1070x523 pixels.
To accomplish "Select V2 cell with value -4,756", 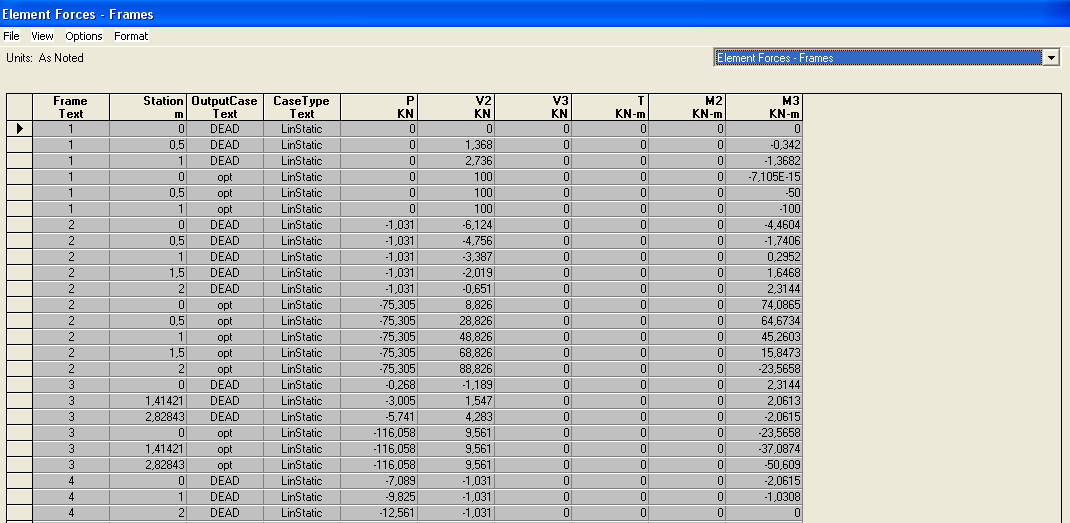I will tap(457, 241).
